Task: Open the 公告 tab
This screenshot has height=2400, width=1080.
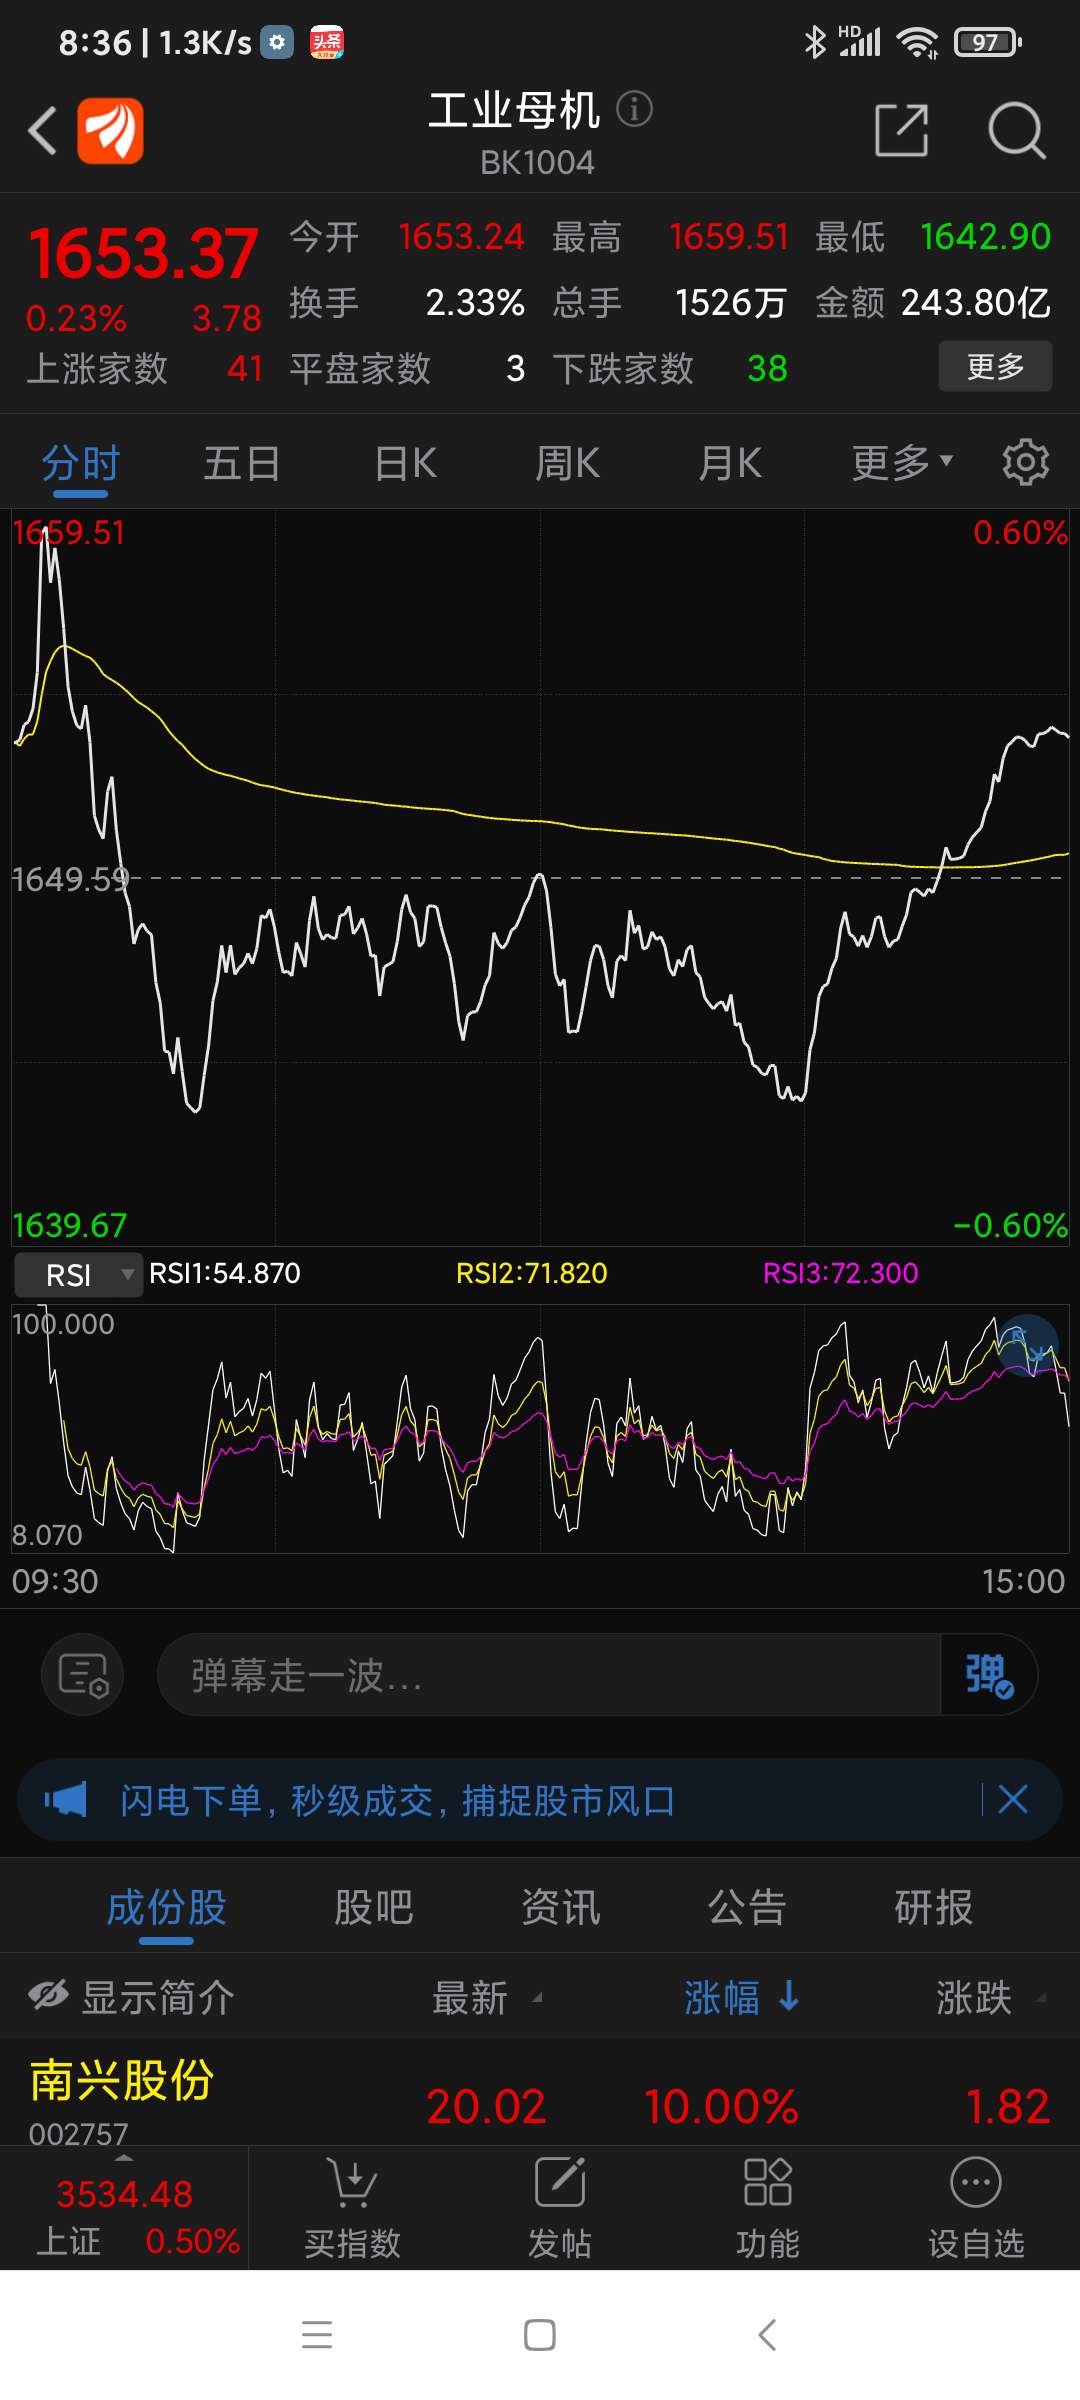Action: click(x=747, y=1907)
